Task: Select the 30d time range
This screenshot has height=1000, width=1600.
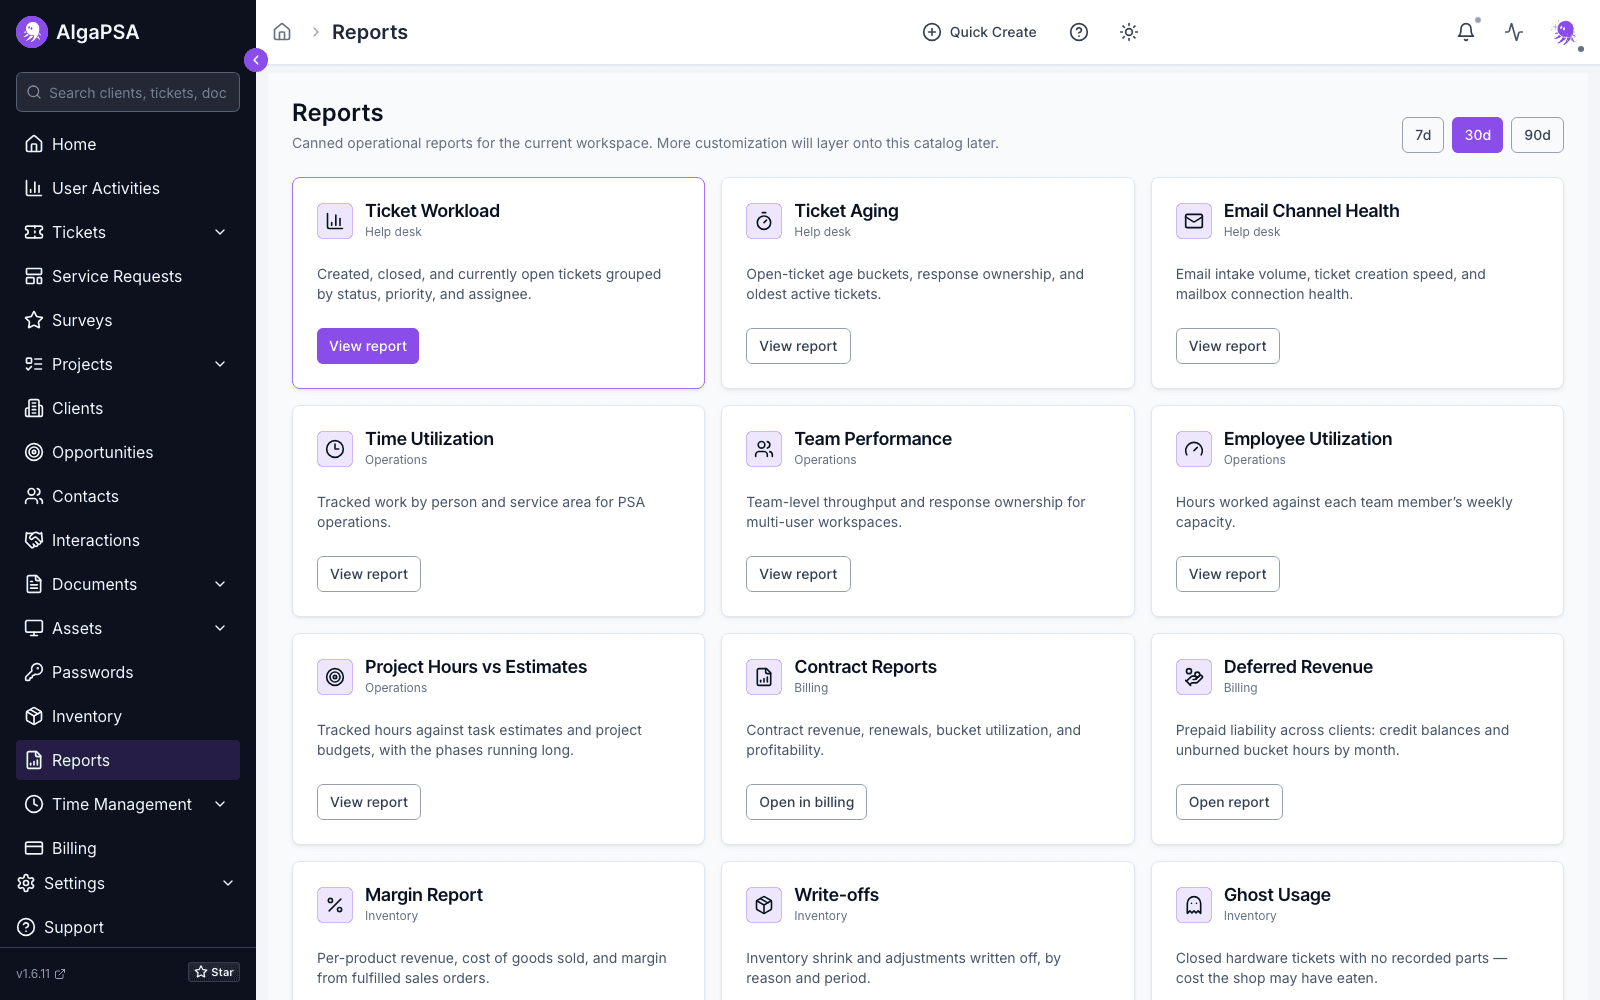Action: (x=1478, y=135)
